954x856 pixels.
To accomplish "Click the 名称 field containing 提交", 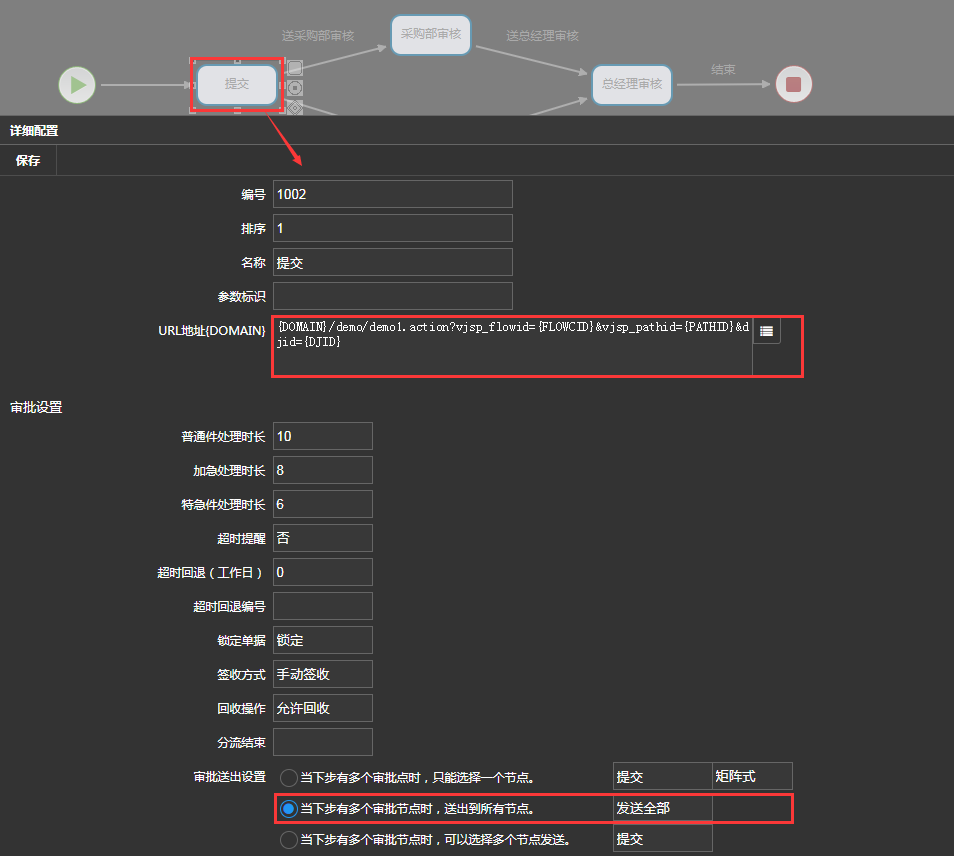I will (x=392, y=263).
